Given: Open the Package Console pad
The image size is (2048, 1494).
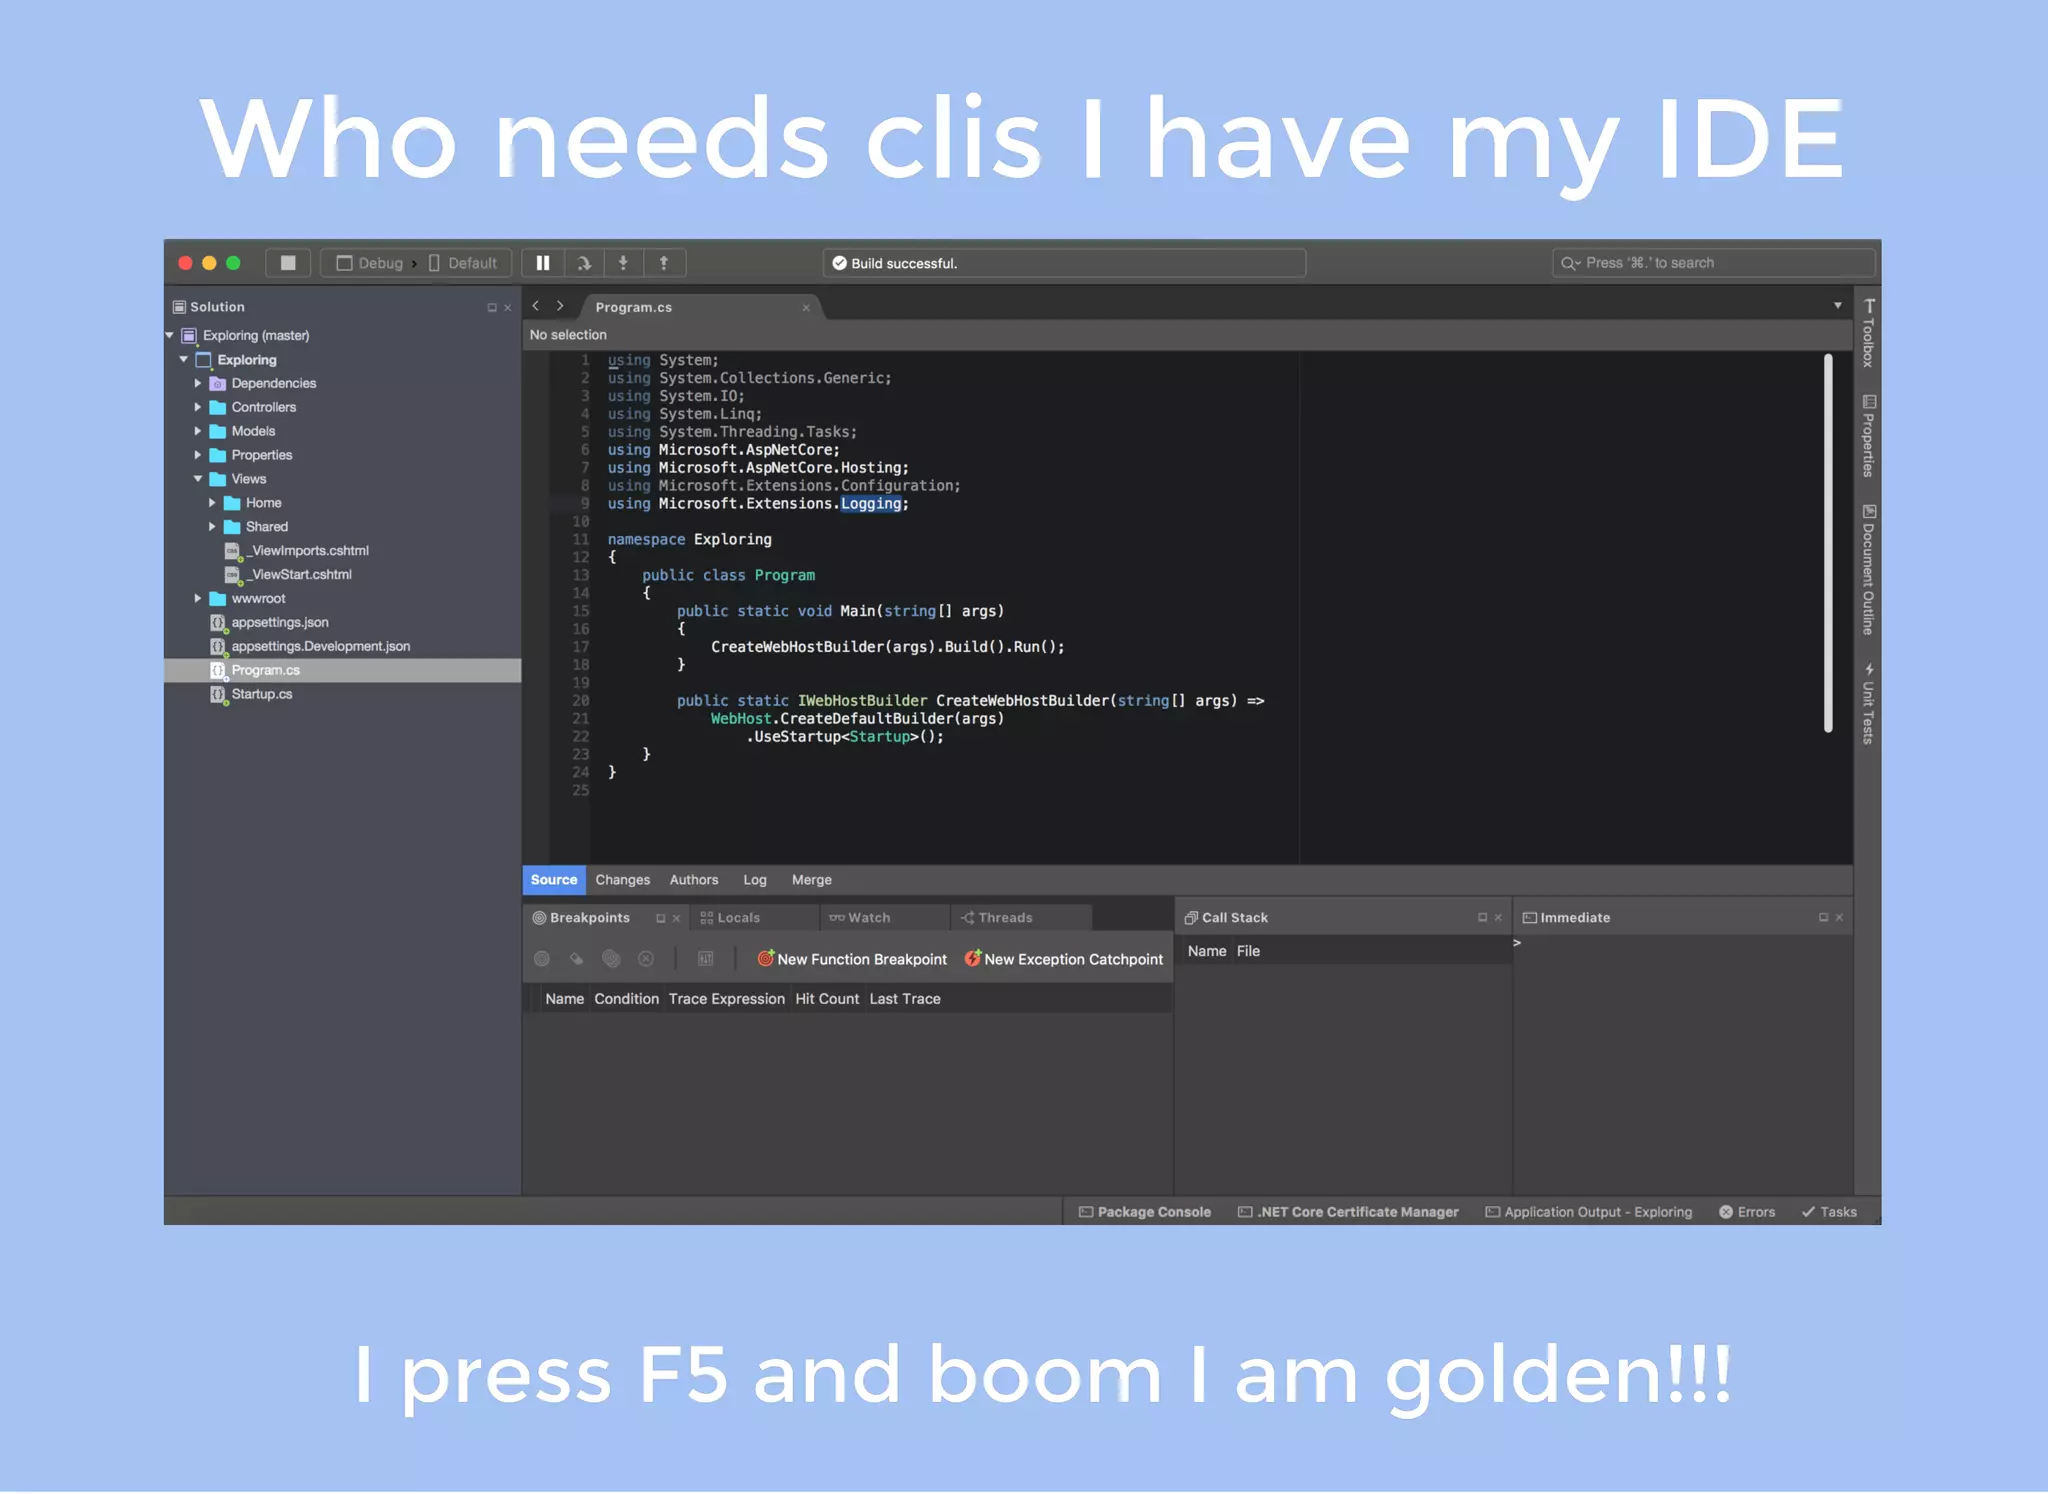Looking at the screenshot, I should [1145, 1212].
